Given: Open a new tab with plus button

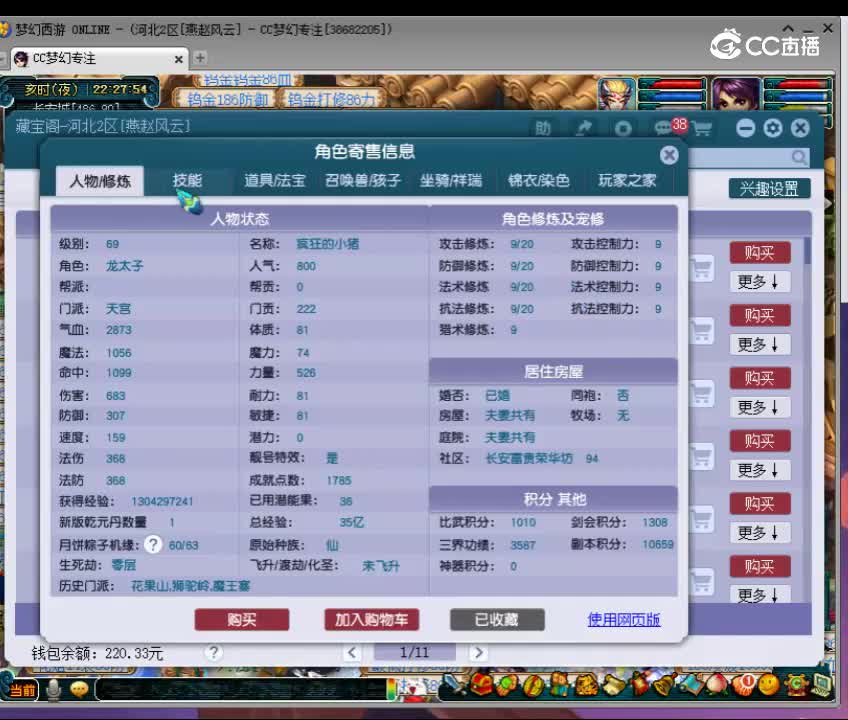Looking at the screenshot, I should pyautogui.click(x=200, y=57).
